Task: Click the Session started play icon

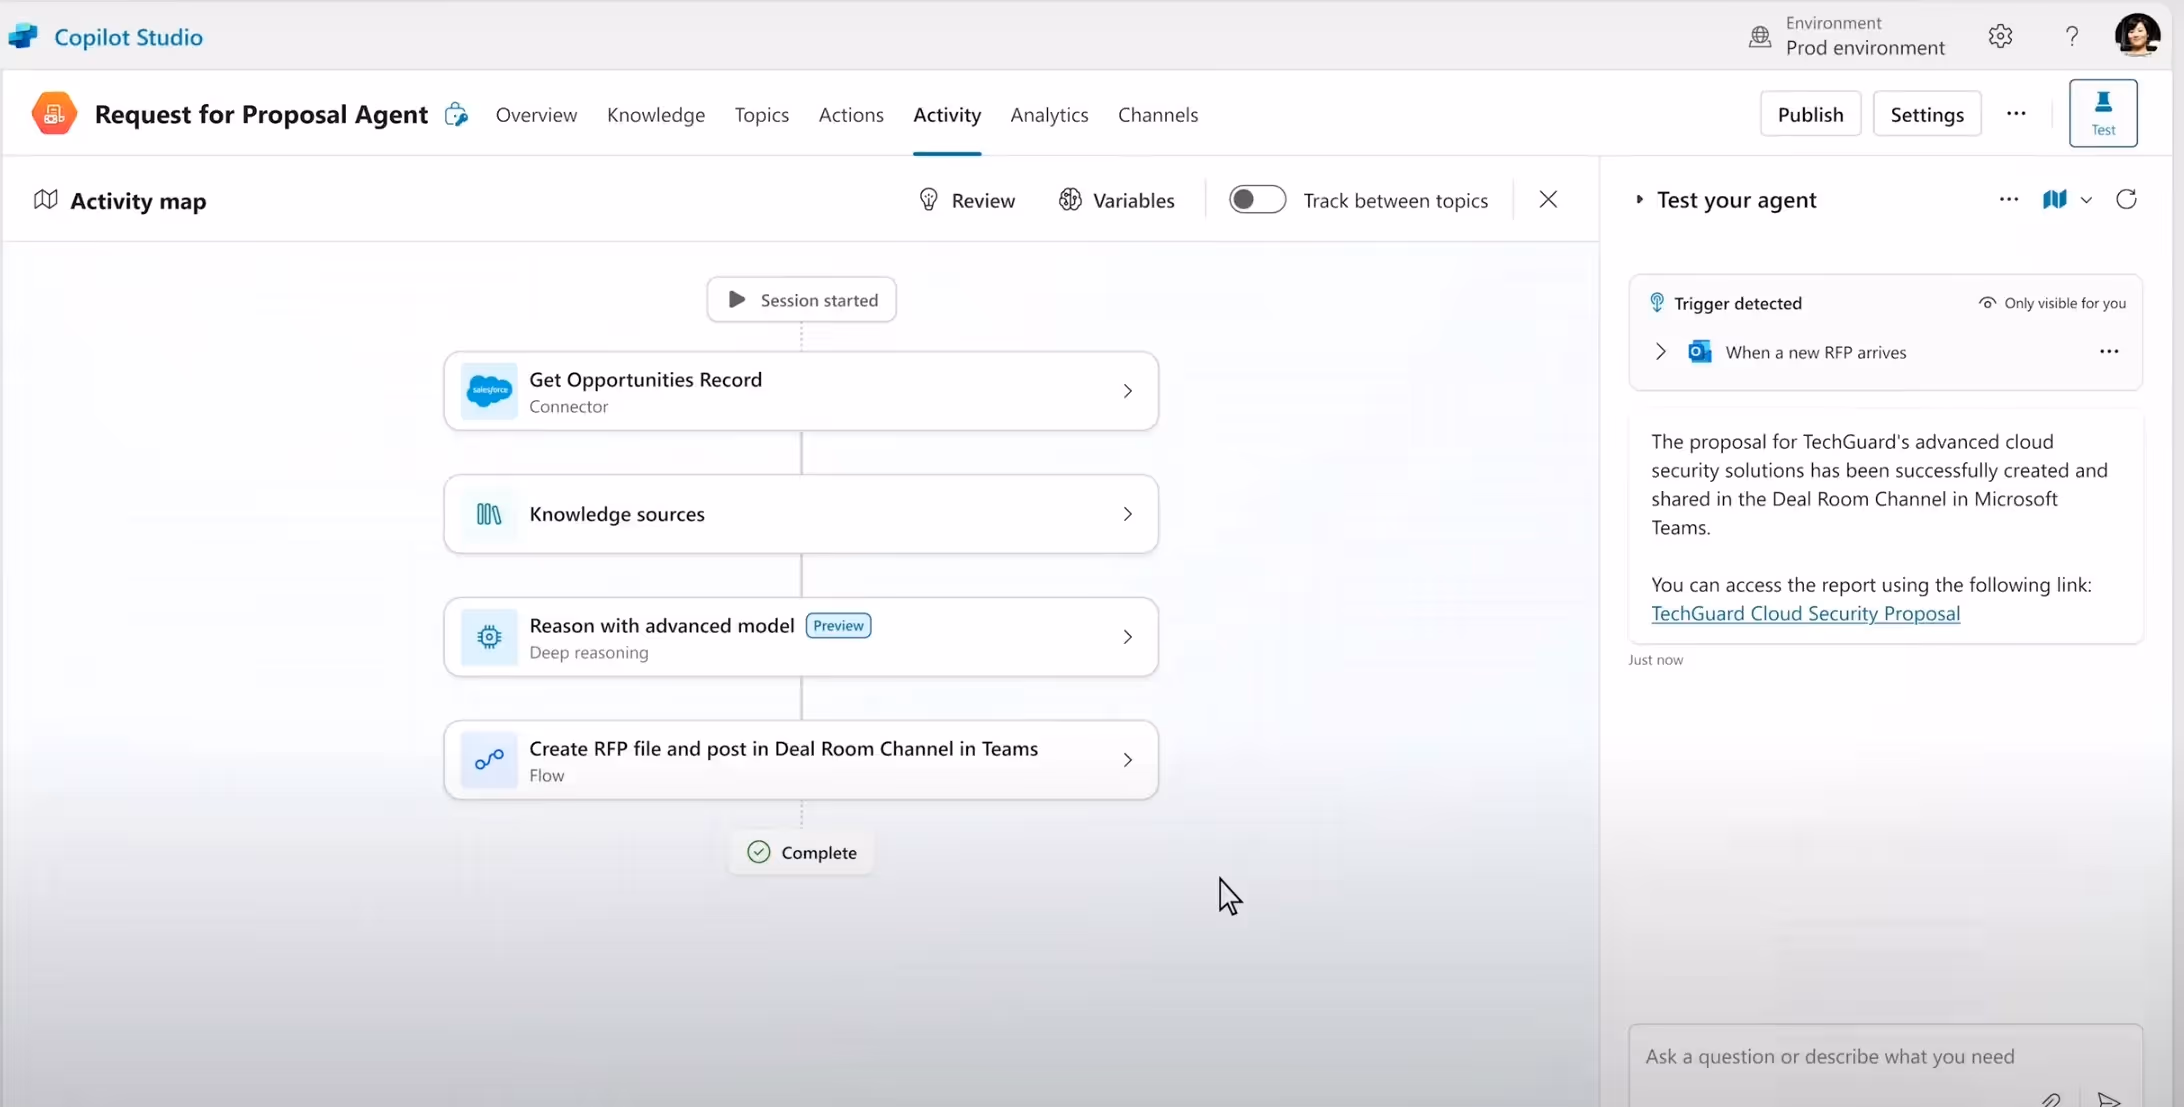Action: coord(736,299)
